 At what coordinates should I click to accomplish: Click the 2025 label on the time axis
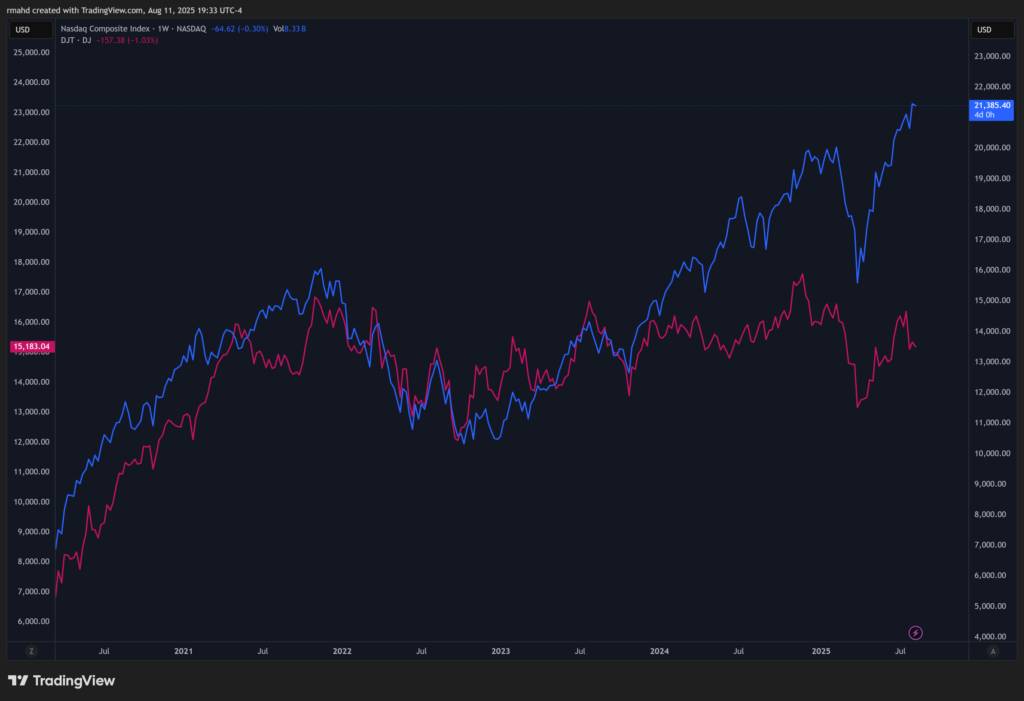pyautogui.click(x=820, y=651)
